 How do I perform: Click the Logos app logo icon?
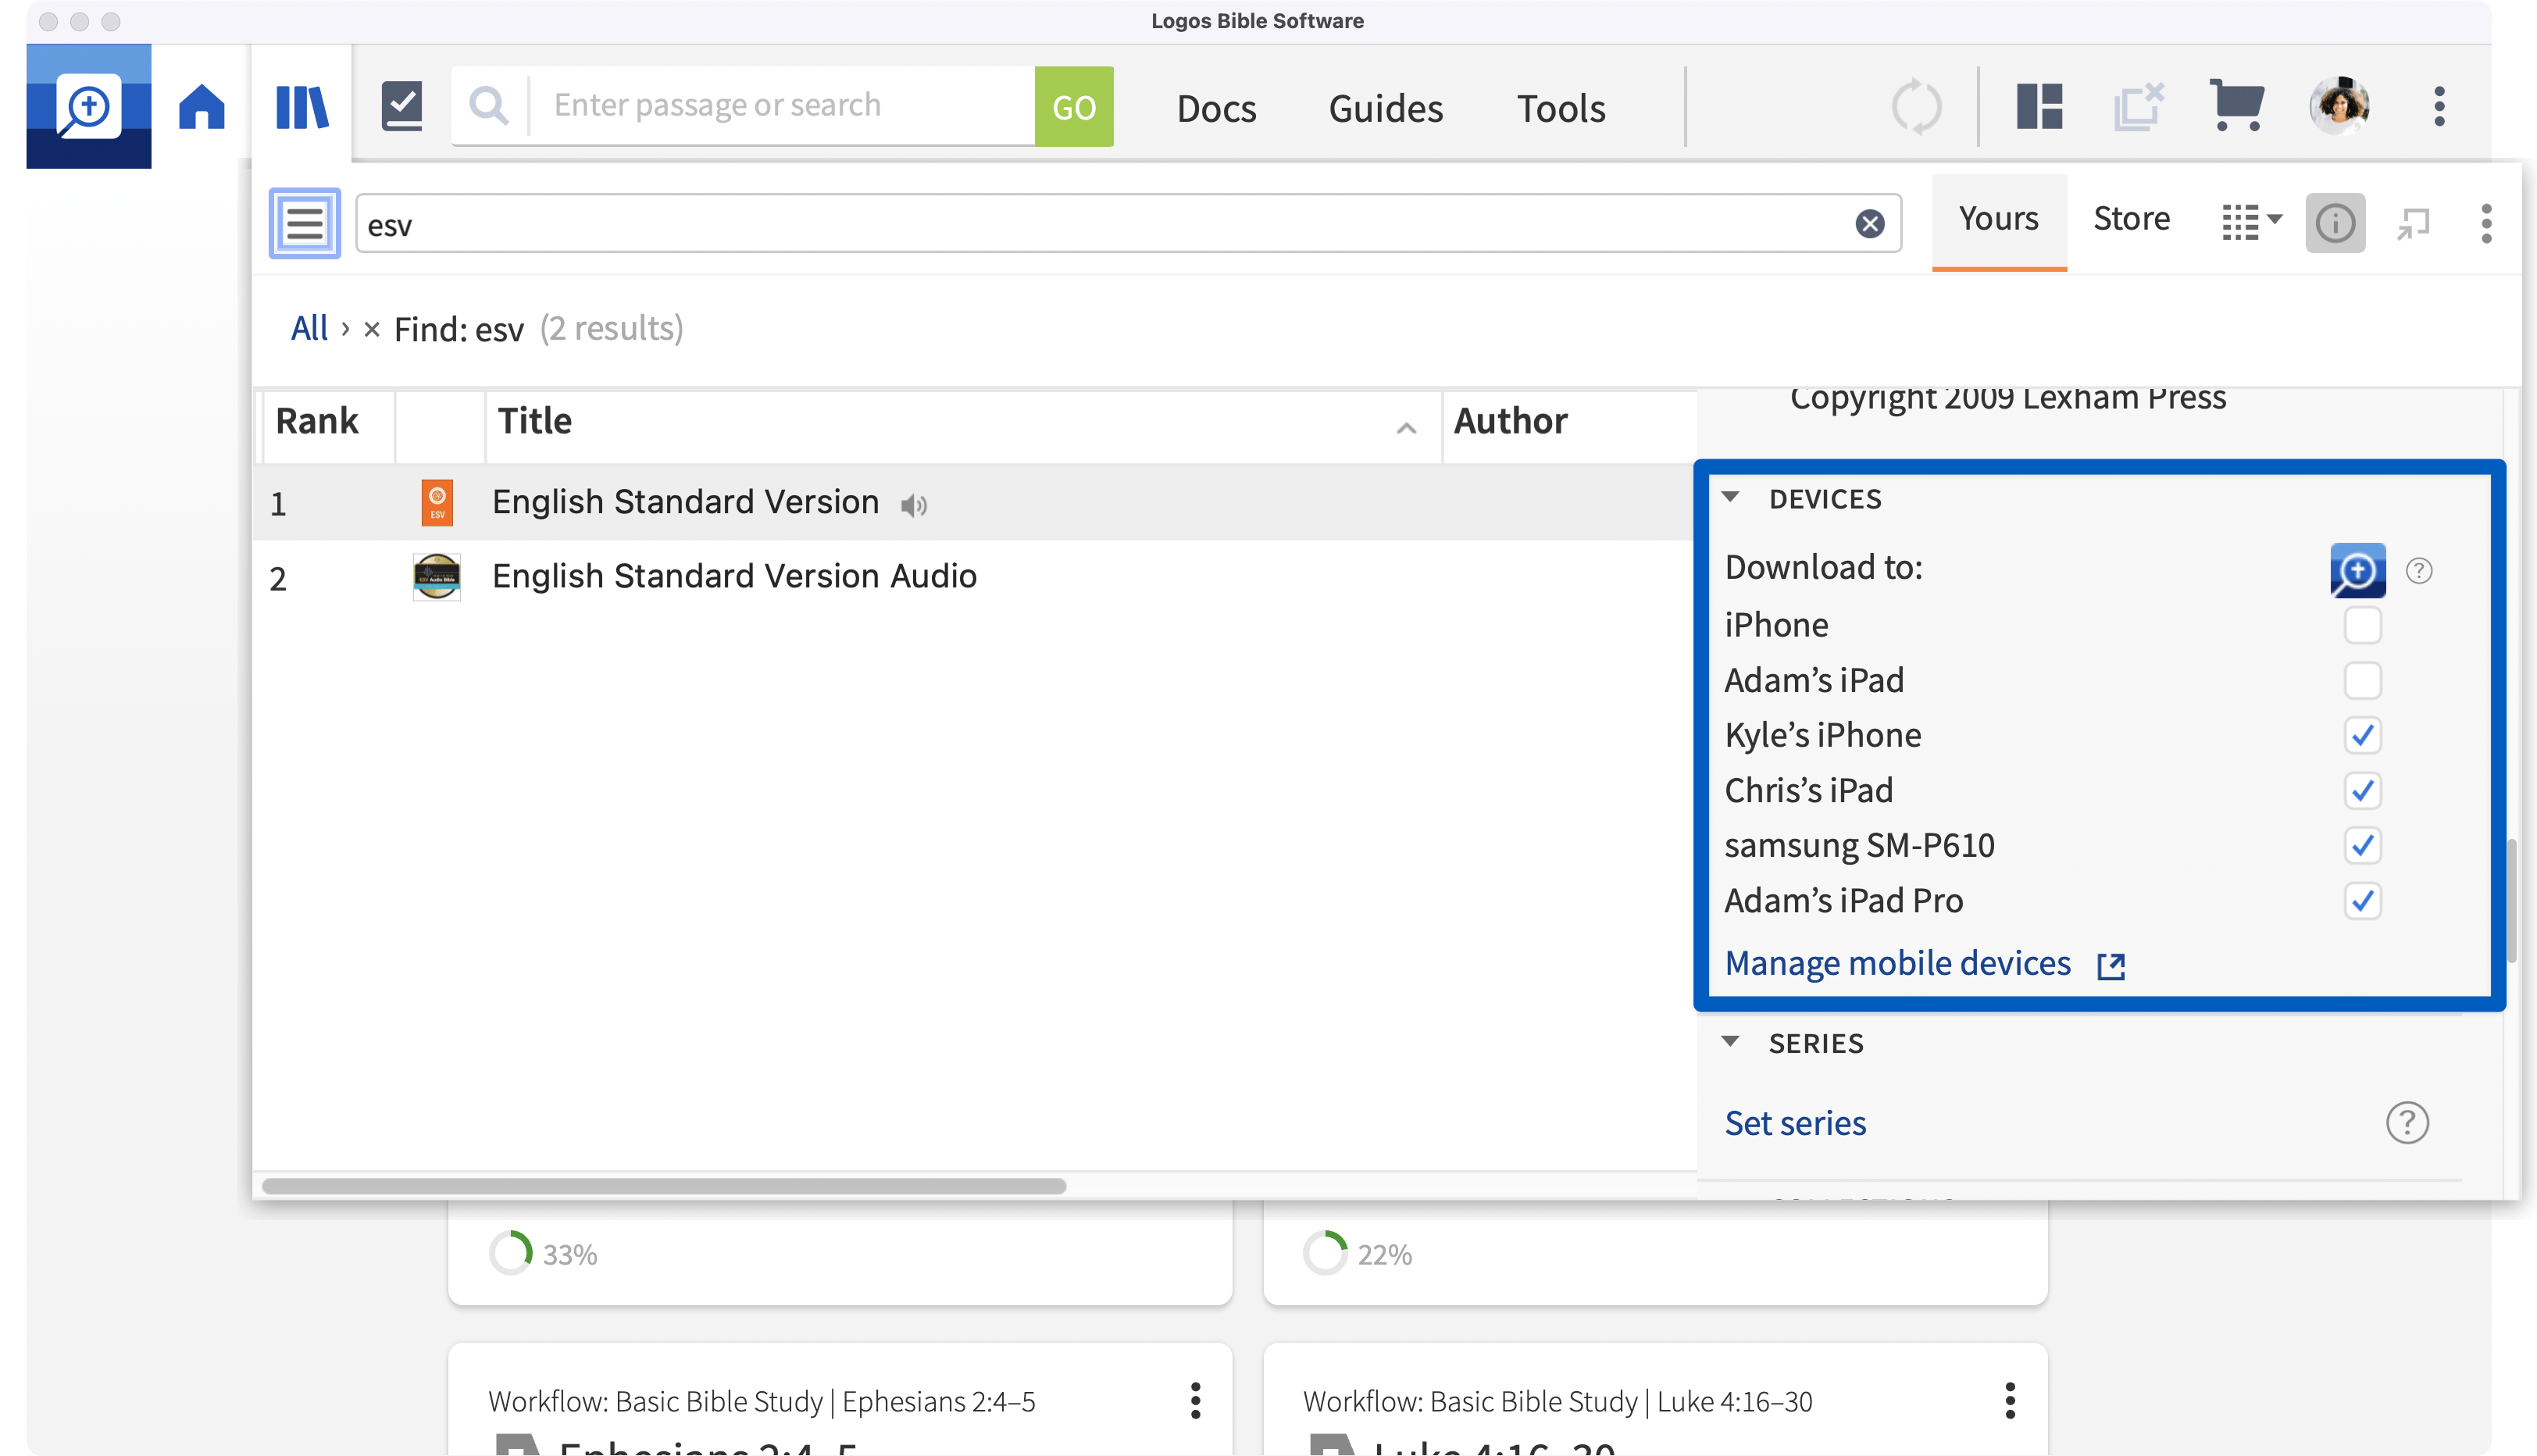coord(88,105)
